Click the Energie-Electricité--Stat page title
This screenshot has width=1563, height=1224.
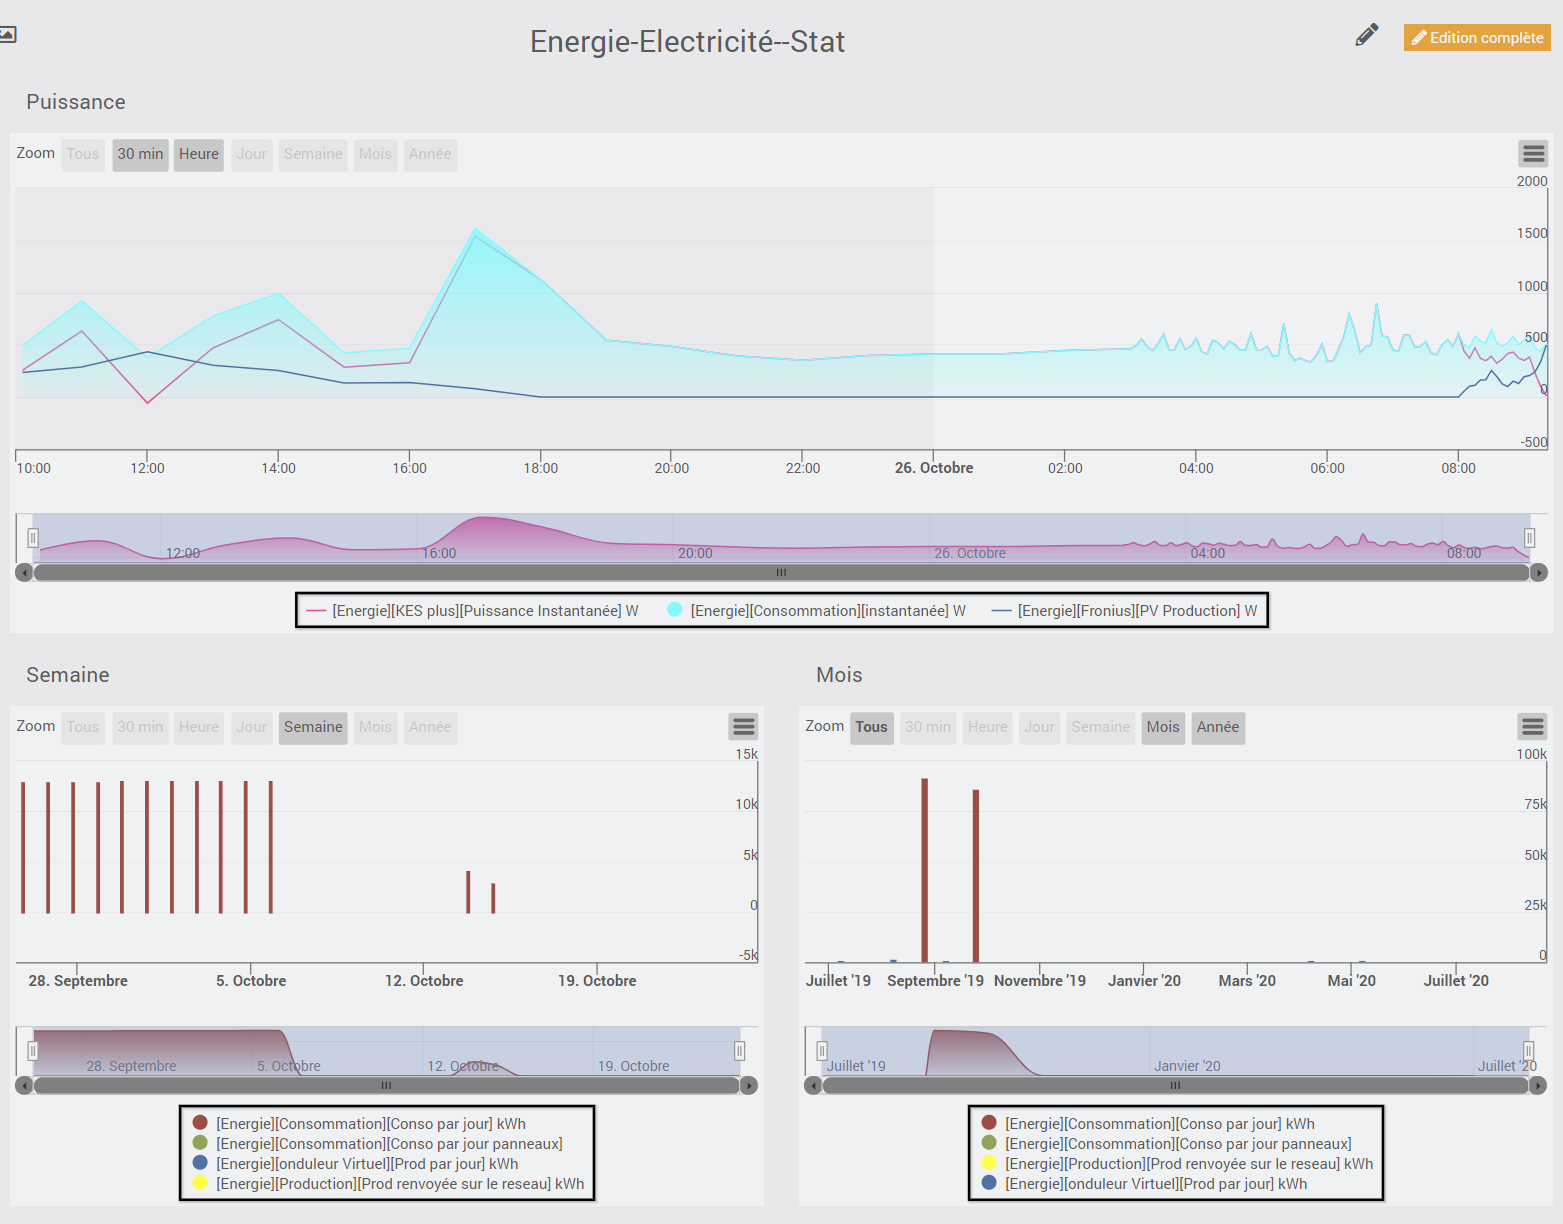tap(688, 41)
